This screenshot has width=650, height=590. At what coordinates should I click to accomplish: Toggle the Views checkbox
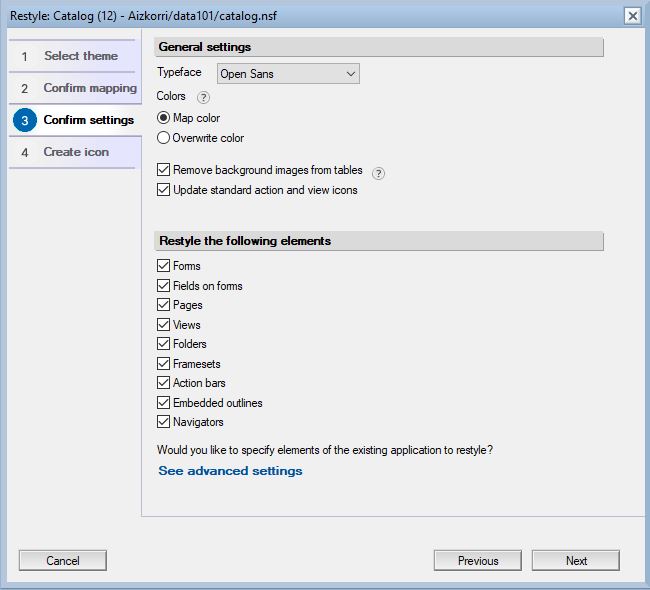click(x=164, y=325)
